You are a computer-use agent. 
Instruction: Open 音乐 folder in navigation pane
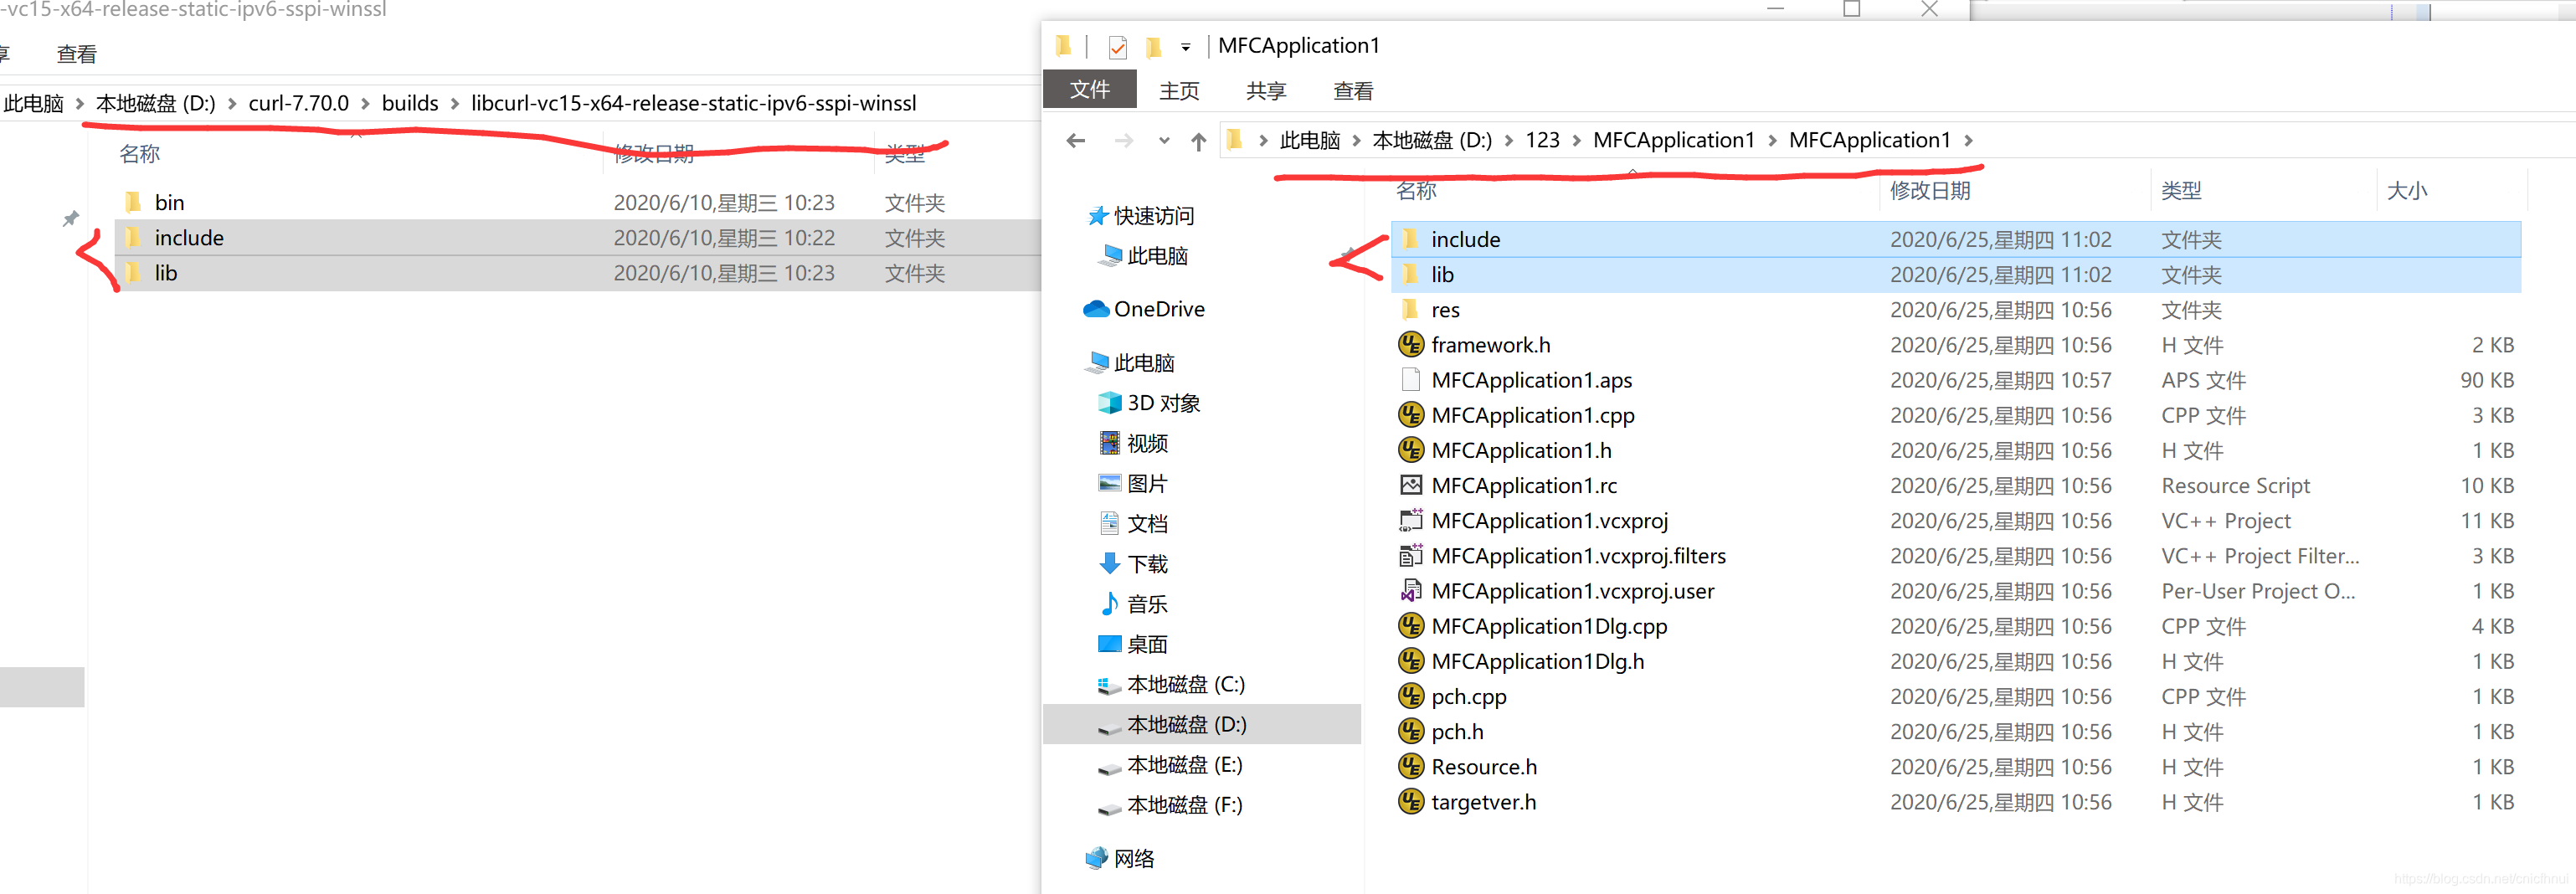1134,604
